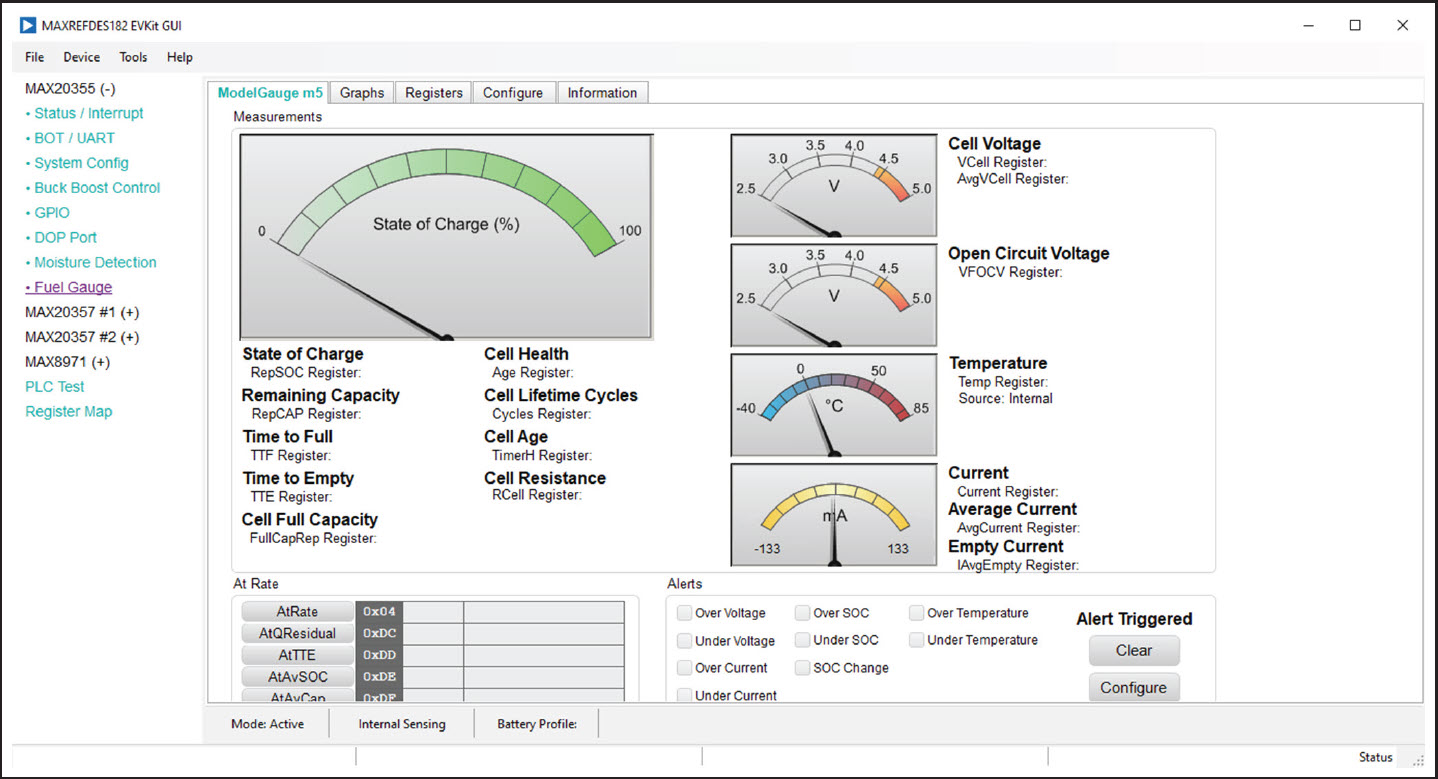Viewport: 1438px width, 779px height.
Task: Tick the SOC Change checkbox
Action: (803, 668)
